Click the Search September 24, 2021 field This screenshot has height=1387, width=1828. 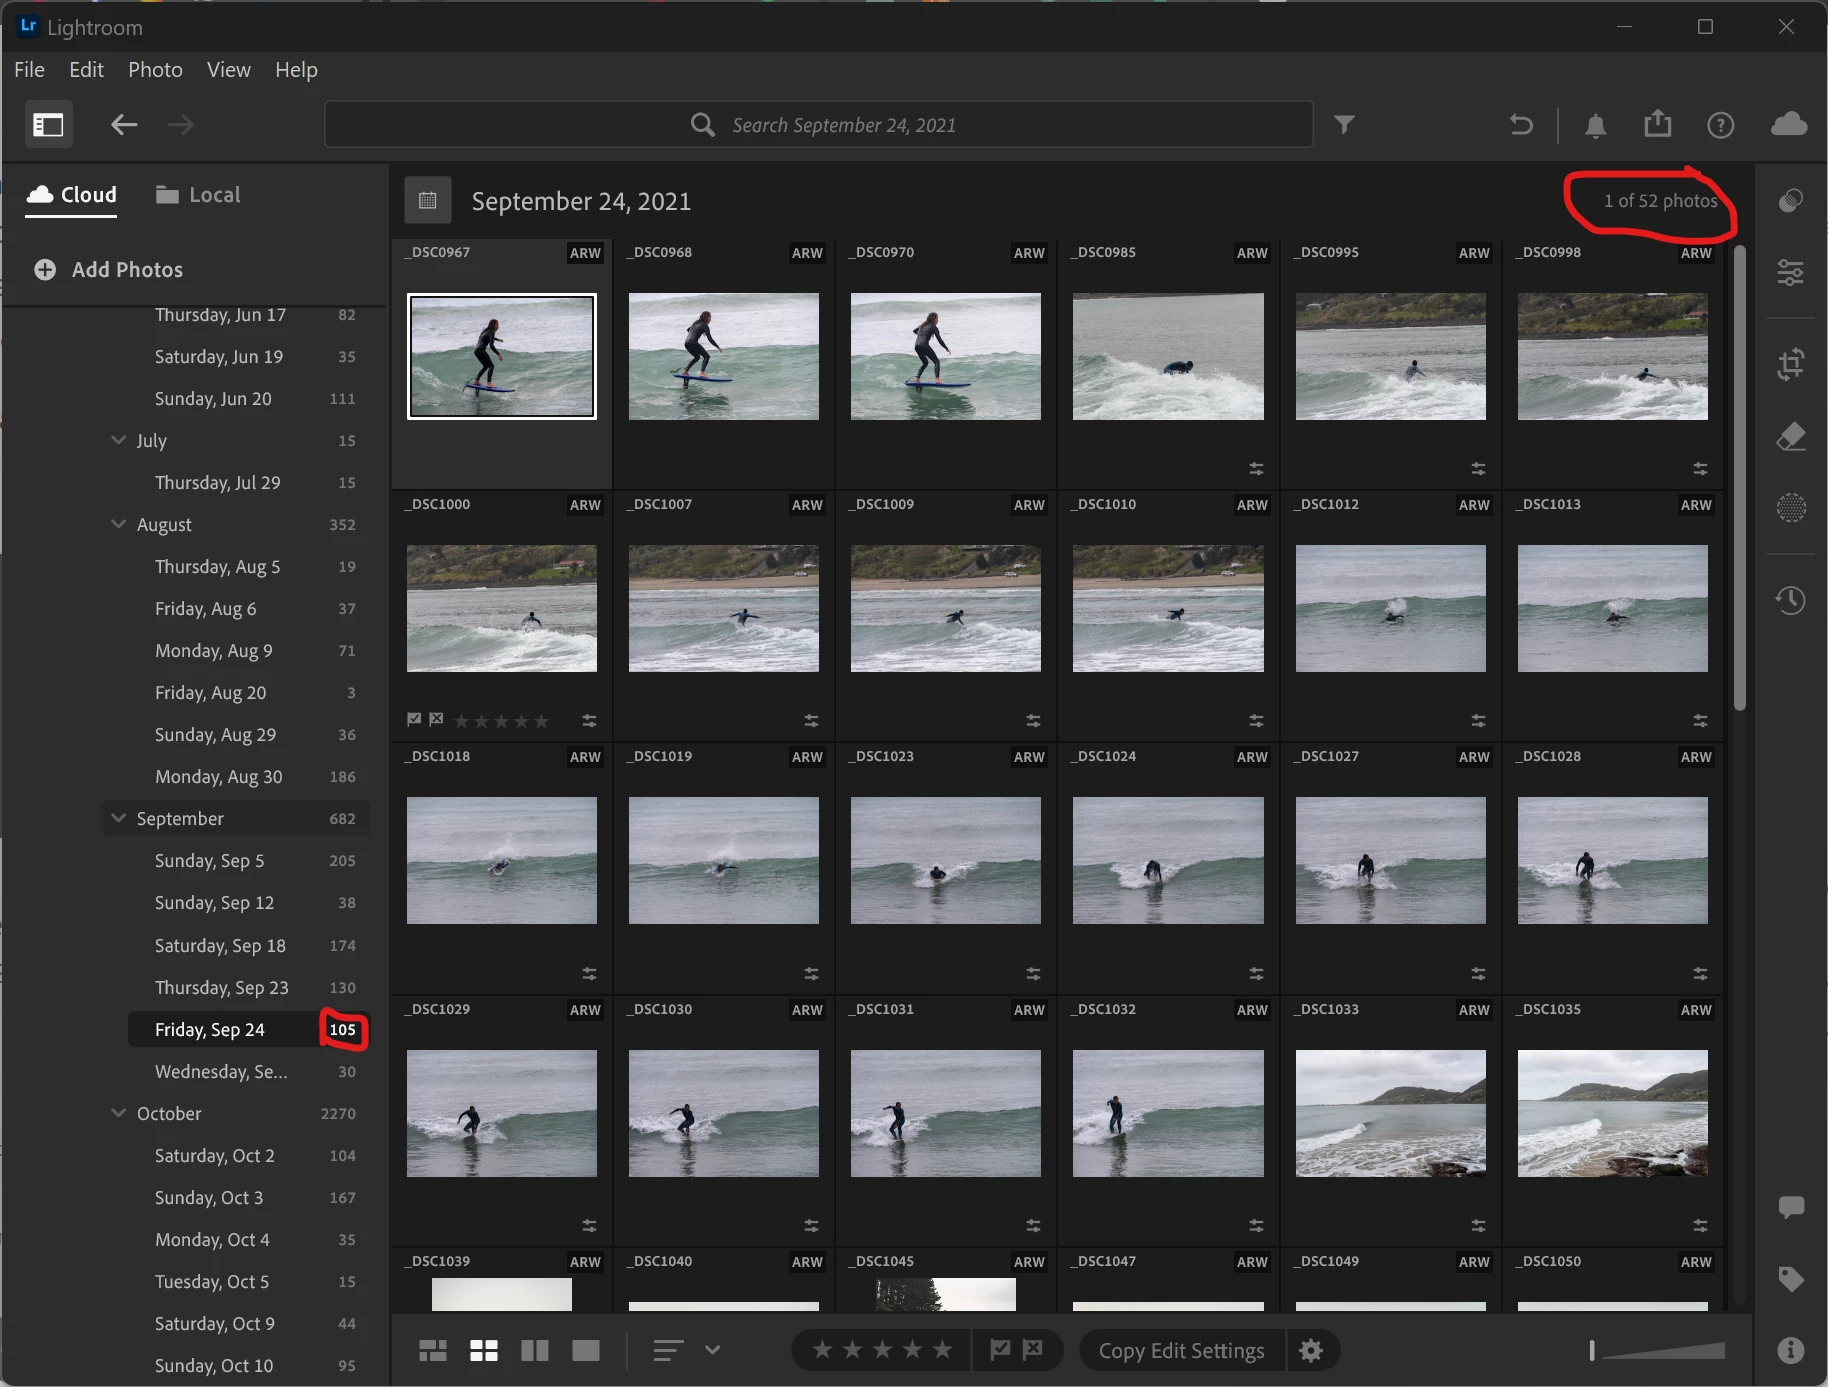click(819, 125)
